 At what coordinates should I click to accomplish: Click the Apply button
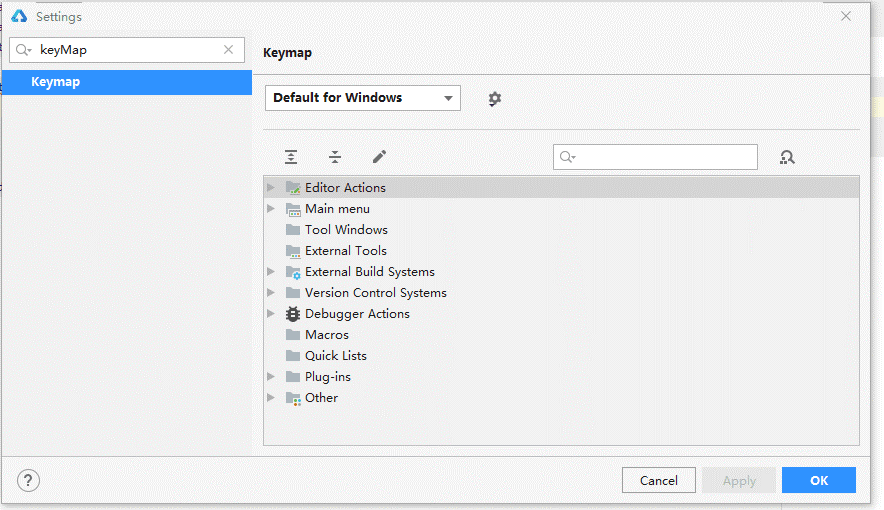(x=739, y=480)
